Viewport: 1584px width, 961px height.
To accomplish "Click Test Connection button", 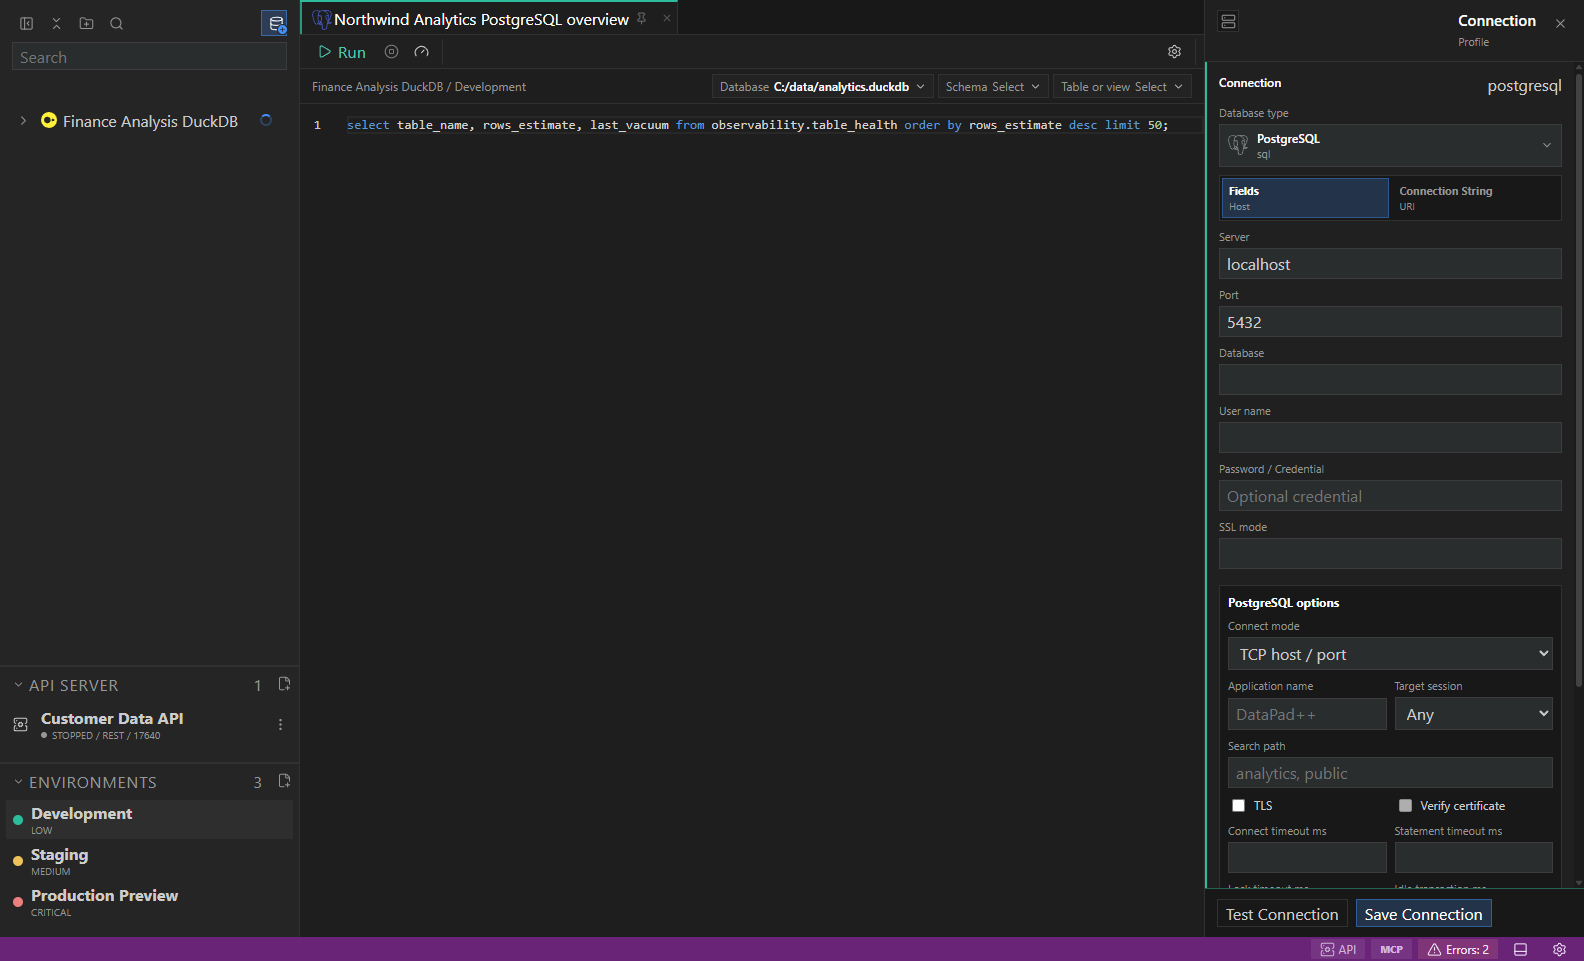I will [x=1282, y=914].
